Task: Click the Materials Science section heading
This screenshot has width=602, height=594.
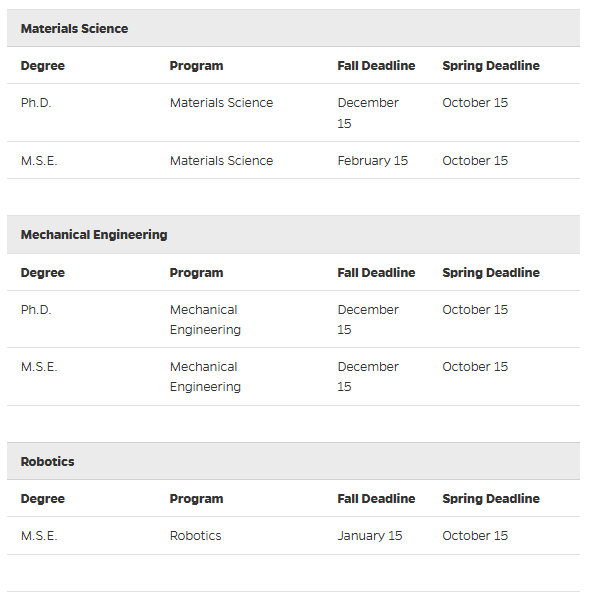Action: pyautogui.click(x=74, y=29)
